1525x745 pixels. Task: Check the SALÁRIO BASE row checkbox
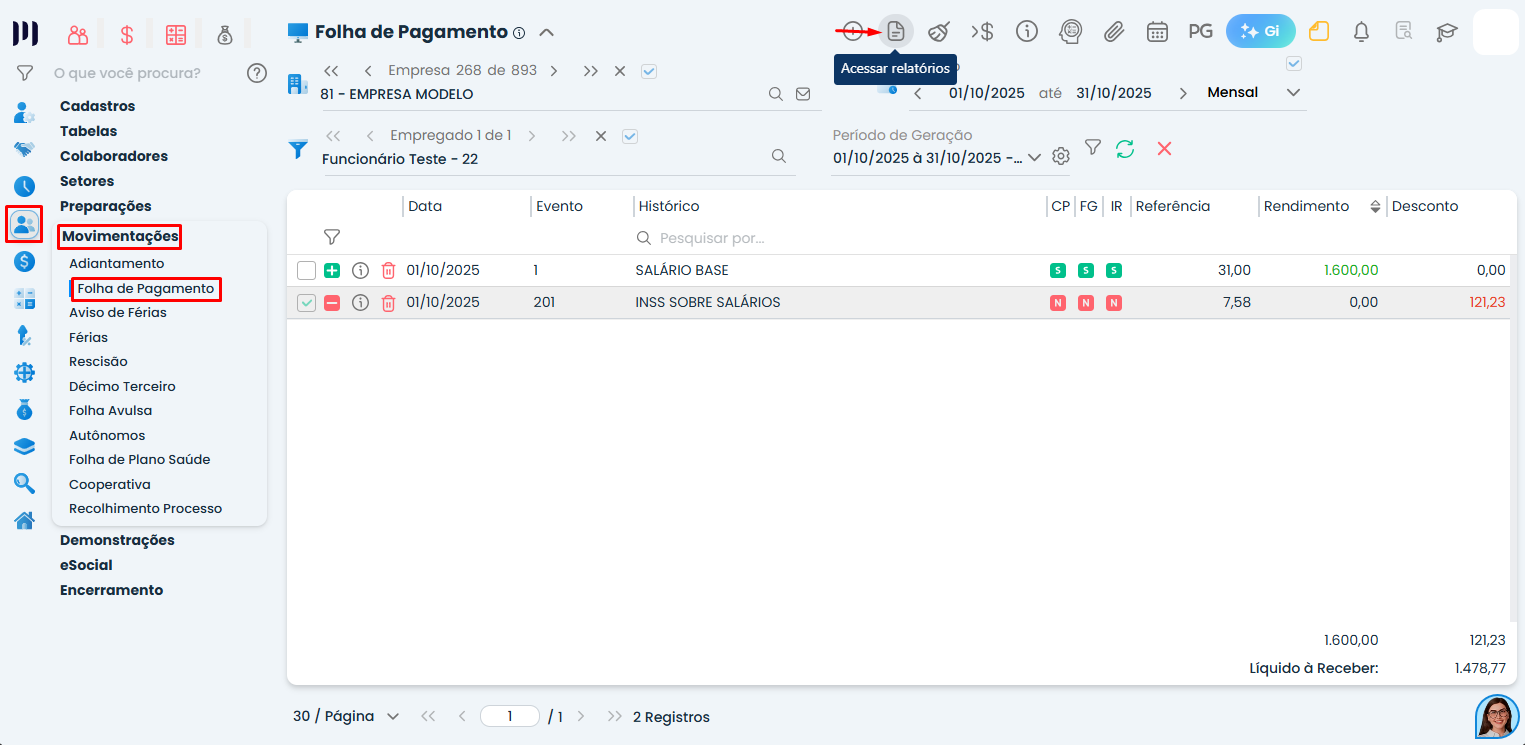pyautogui.click(x=306, y=269)
